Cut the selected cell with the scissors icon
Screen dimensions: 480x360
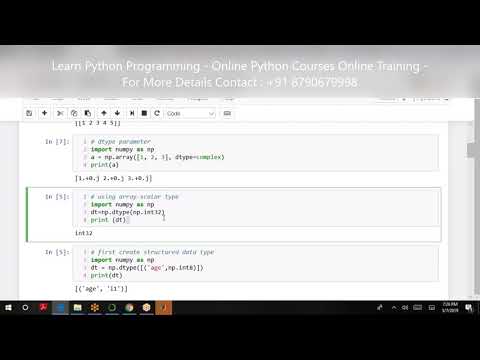click(60, 113)
